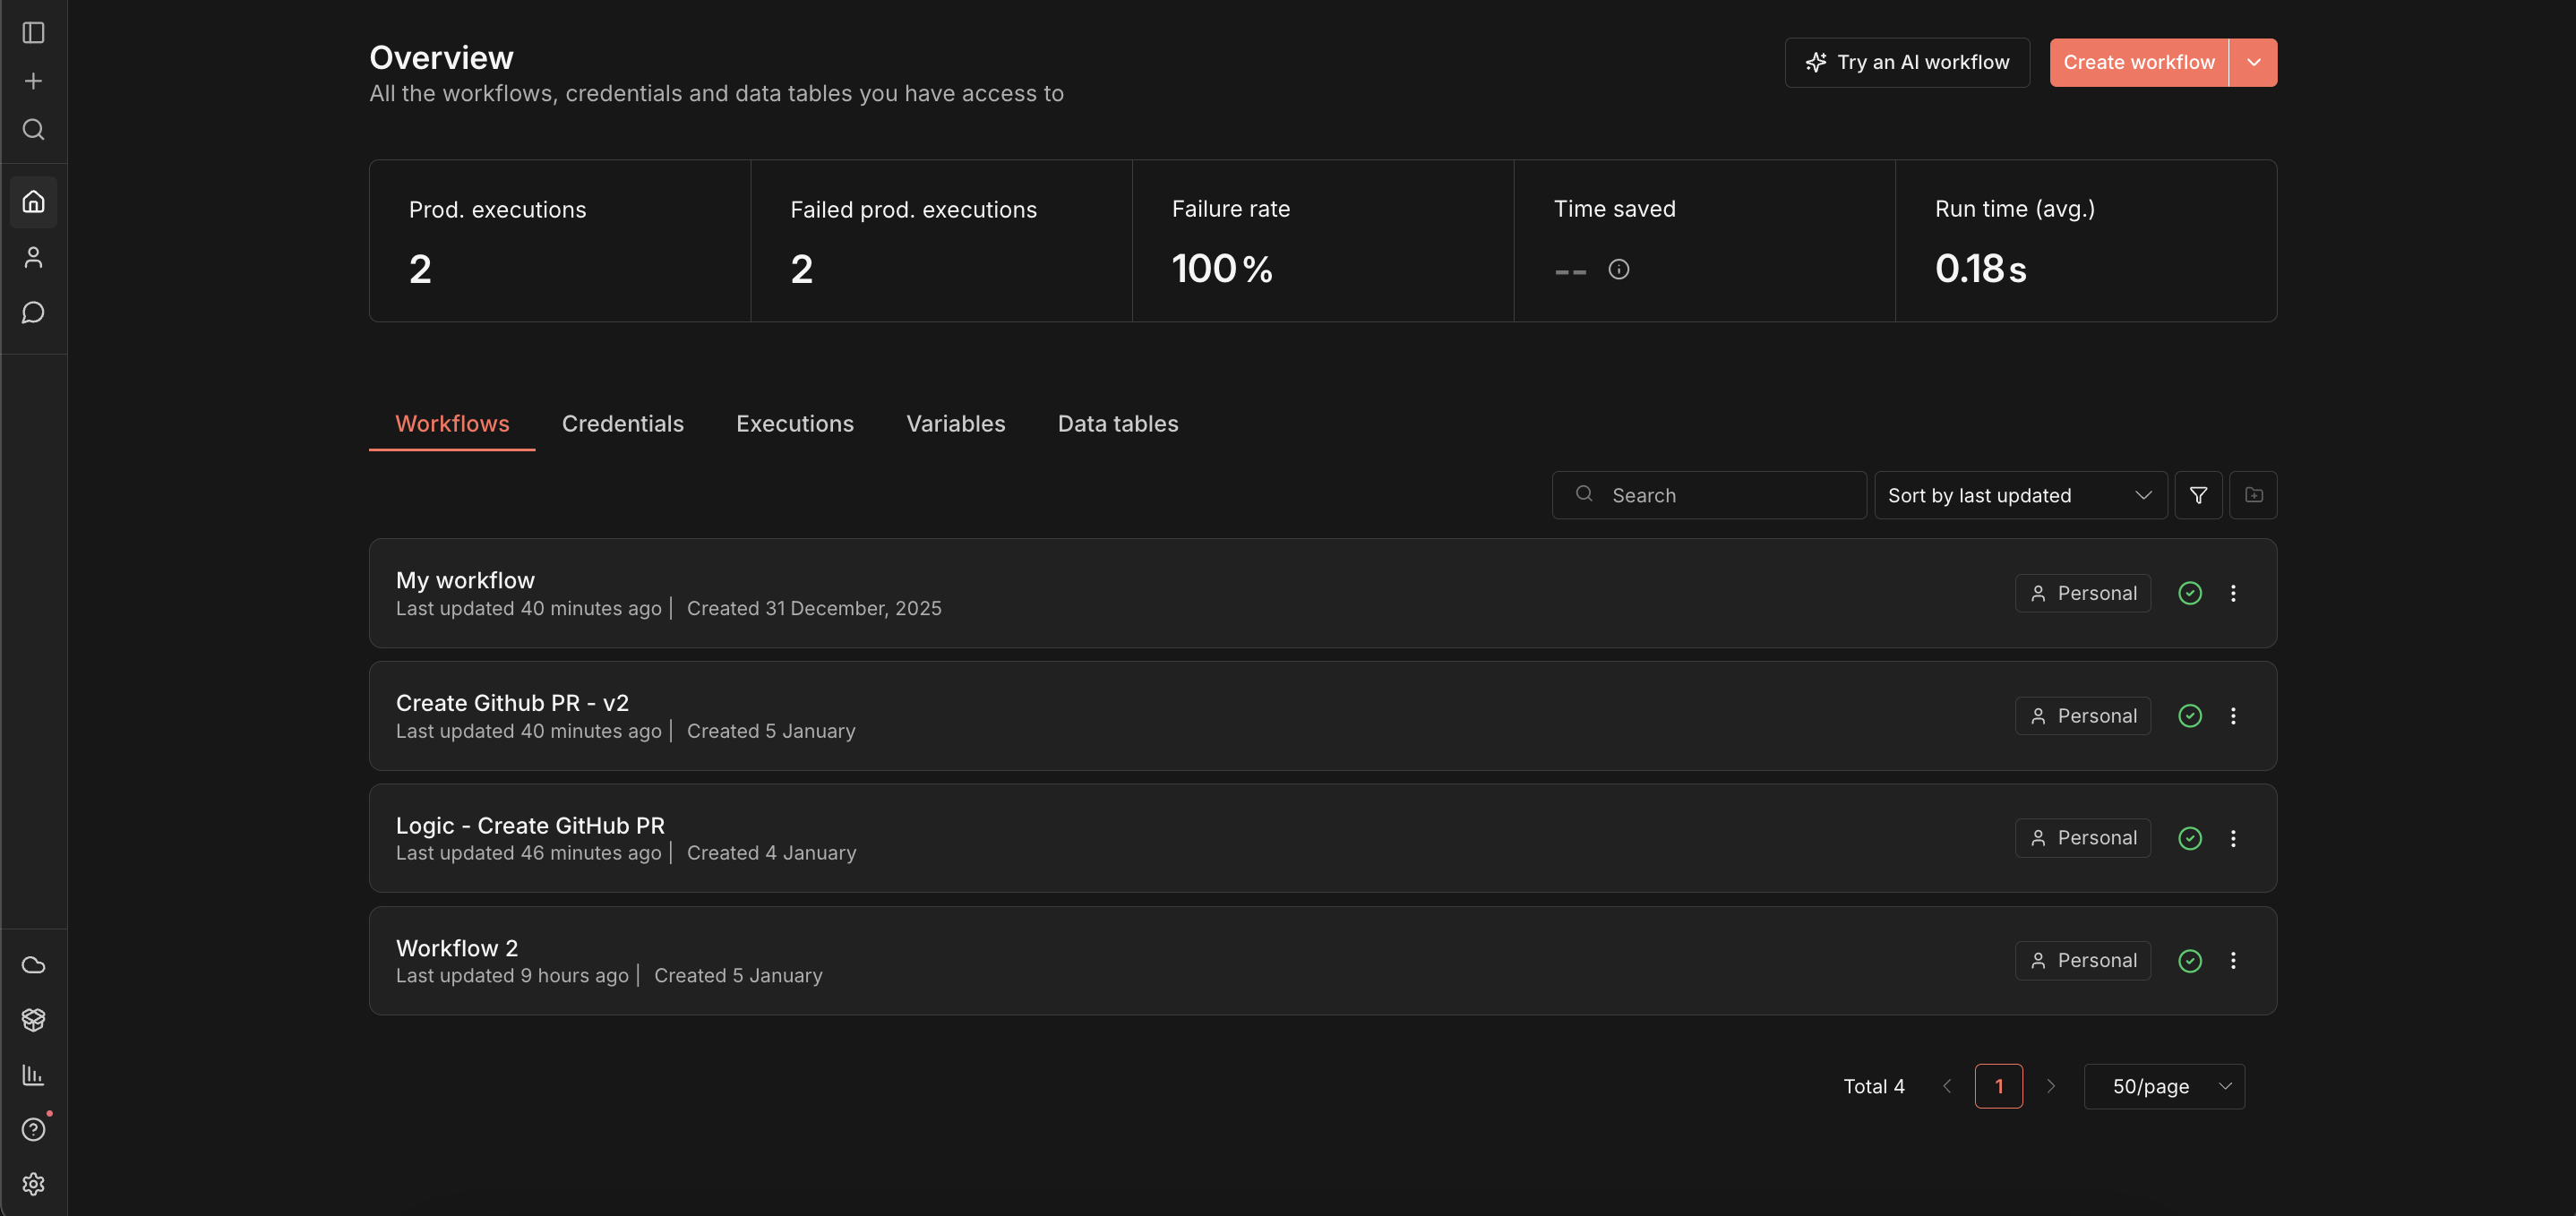This screenshot has height=1216, width=2576.
Task: Toggle active status on Logic - Create GitHub PR
Action: coord(2190,838)
